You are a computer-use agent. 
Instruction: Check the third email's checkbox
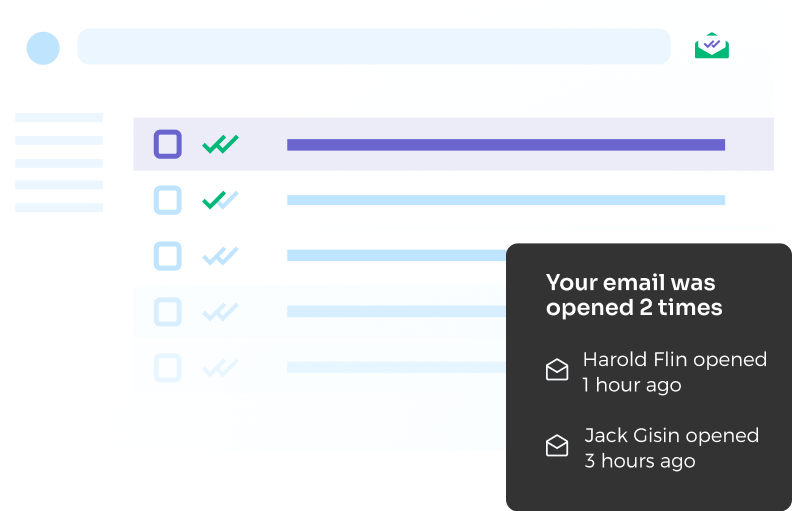point(168,256)
